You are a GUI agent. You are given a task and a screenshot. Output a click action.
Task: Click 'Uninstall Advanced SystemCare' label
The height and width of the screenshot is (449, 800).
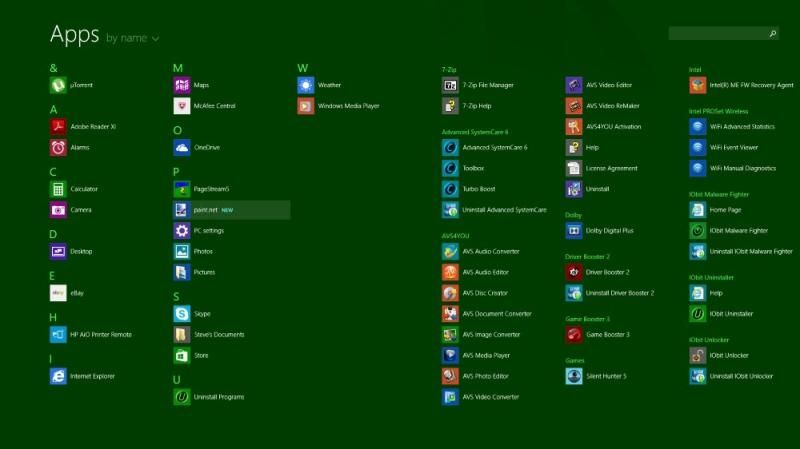(504, 210)
